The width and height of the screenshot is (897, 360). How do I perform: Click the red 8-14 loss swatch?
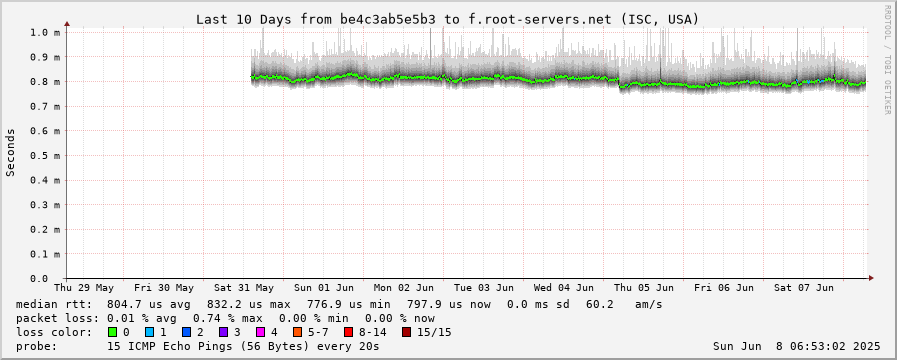(x=348, y=332)
